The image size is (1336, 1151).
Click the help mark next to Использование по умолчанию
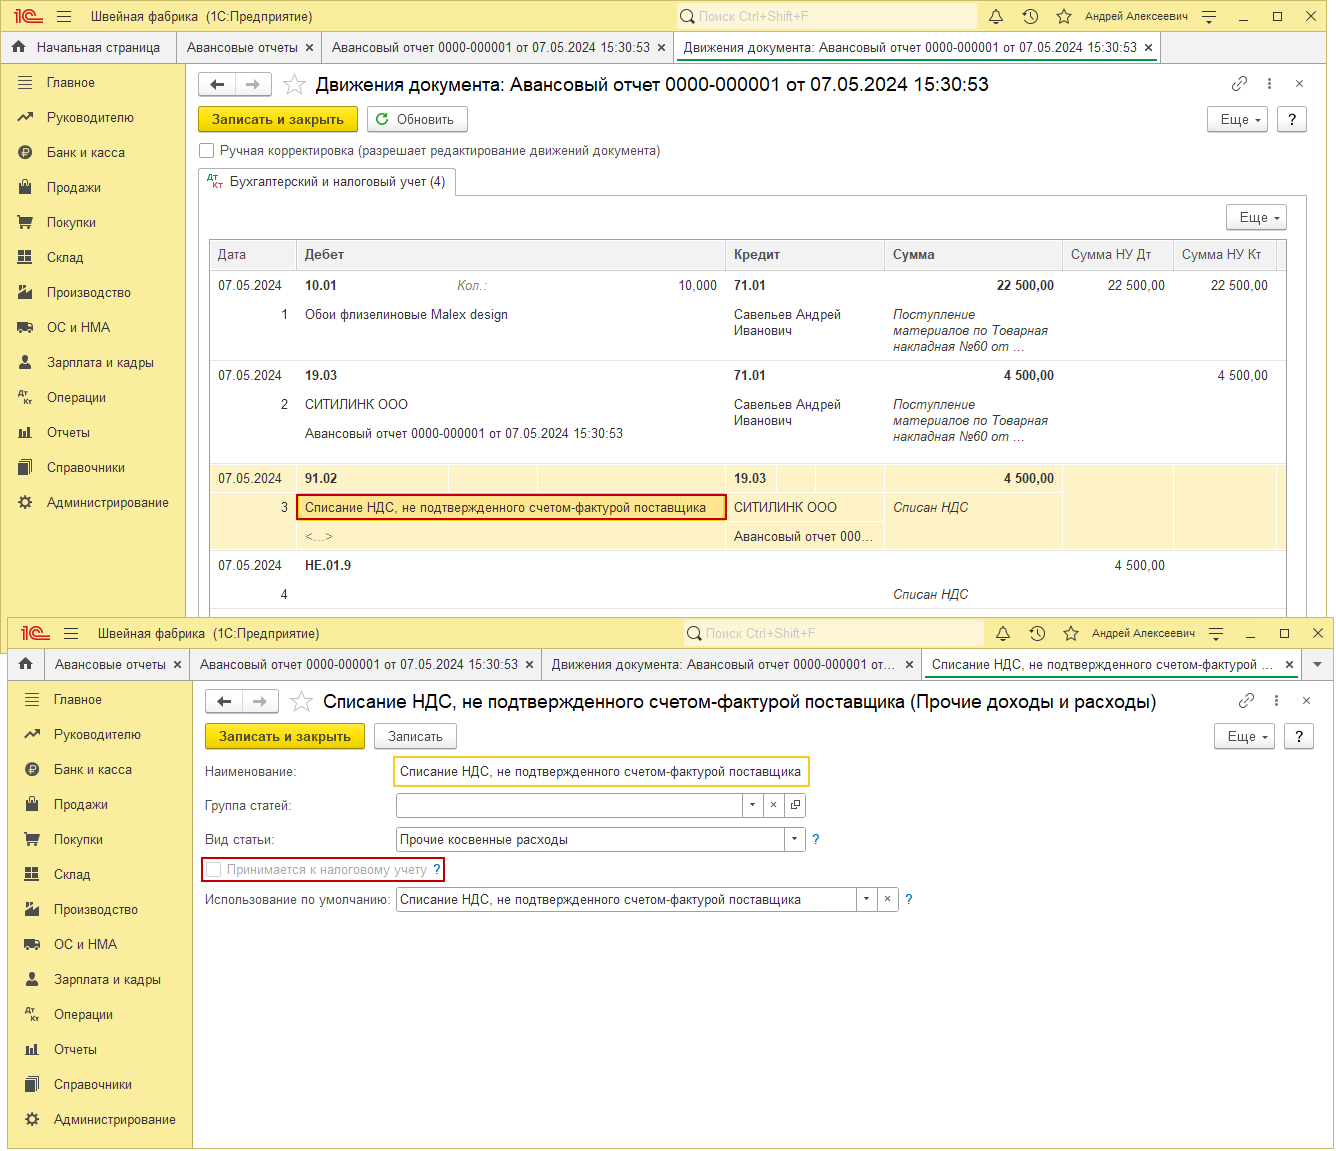tap(909, 899)
